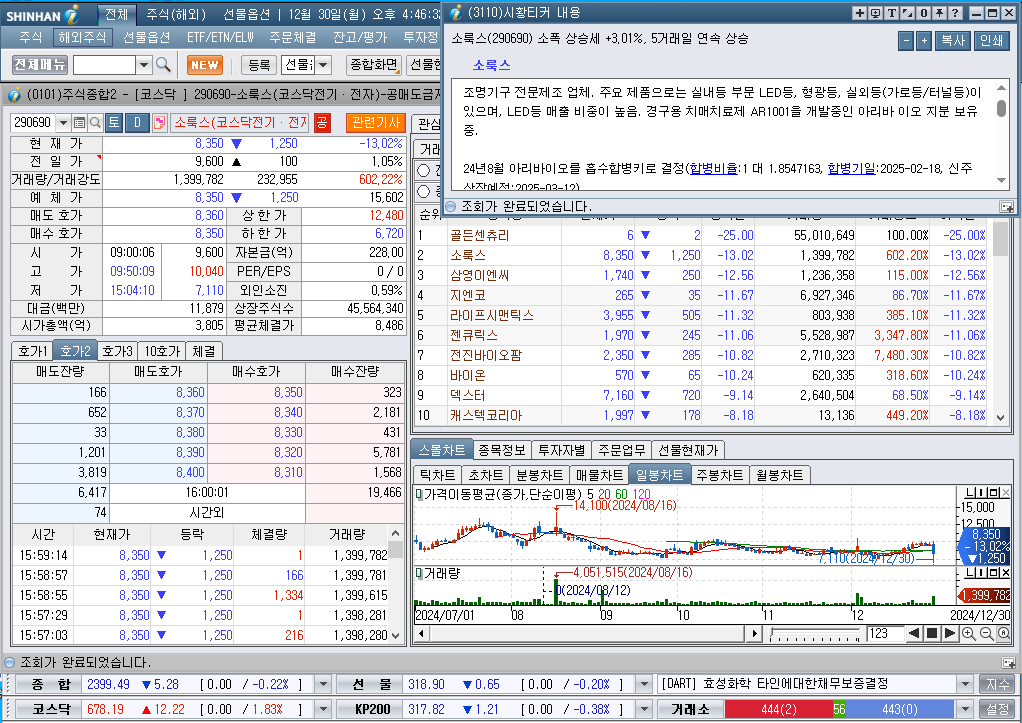The image size is (1022, 723).
Task: Click the auto-fit magnifier A icon on chart
Action: click(x=1004, y=633)
